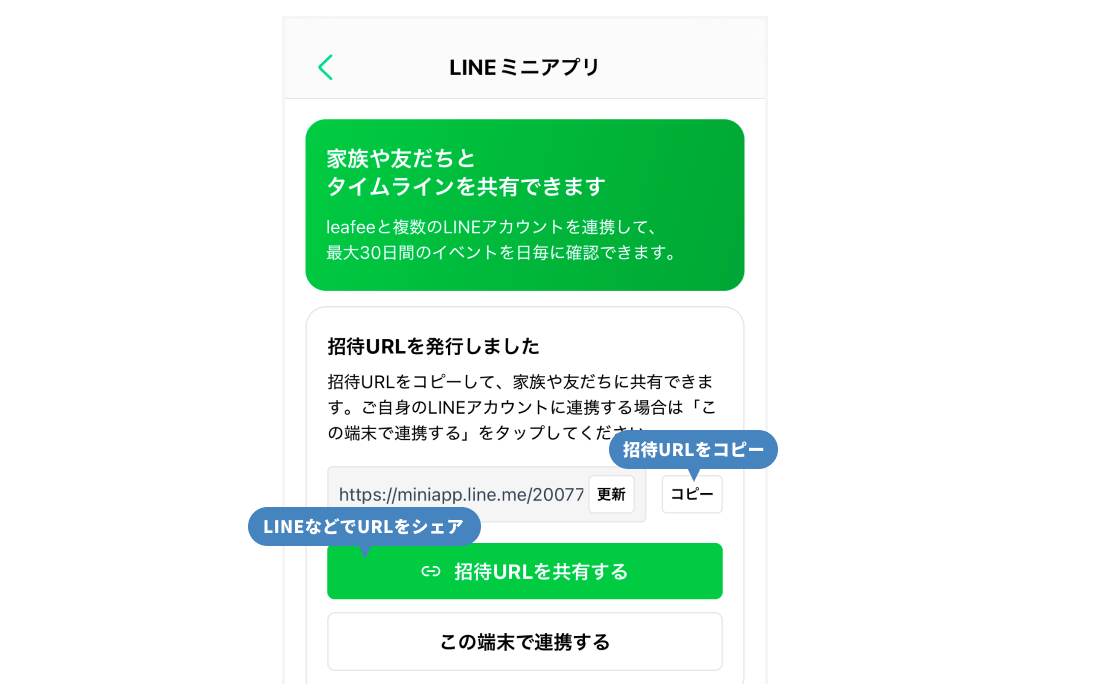Click the copy tooltip's pointer above コピー
This screenshot has height=684, width=1119.
(693, 474)
